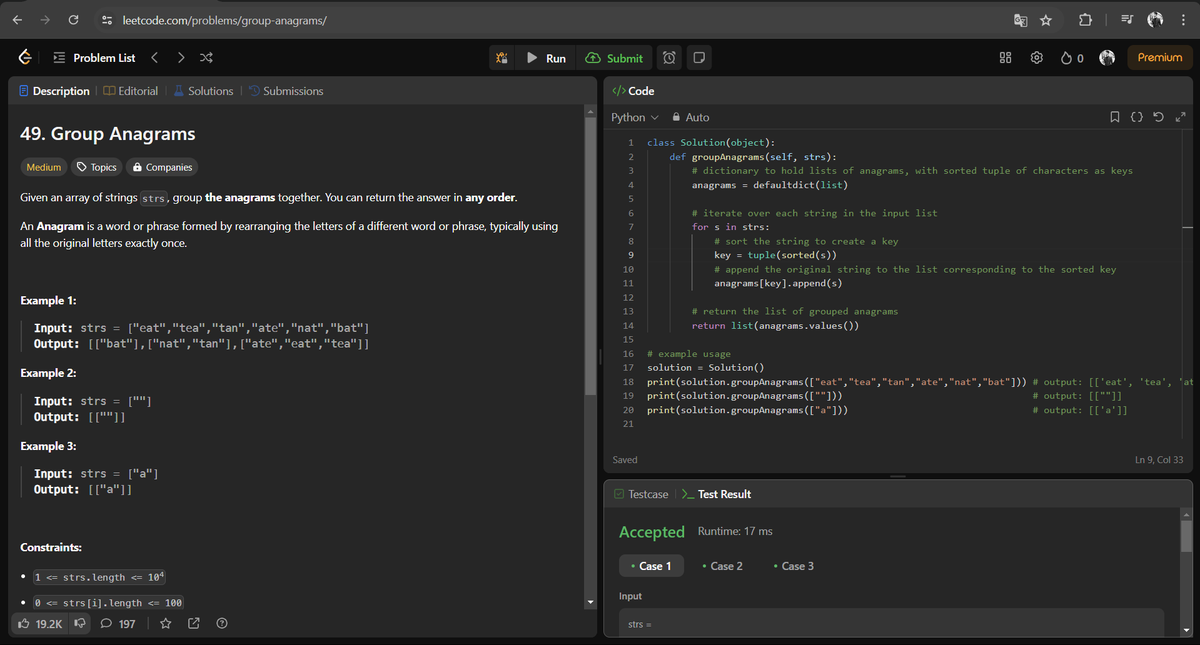Click the streak flame counter
This screenshot has height=645, width=1200.
[1073, 58]
